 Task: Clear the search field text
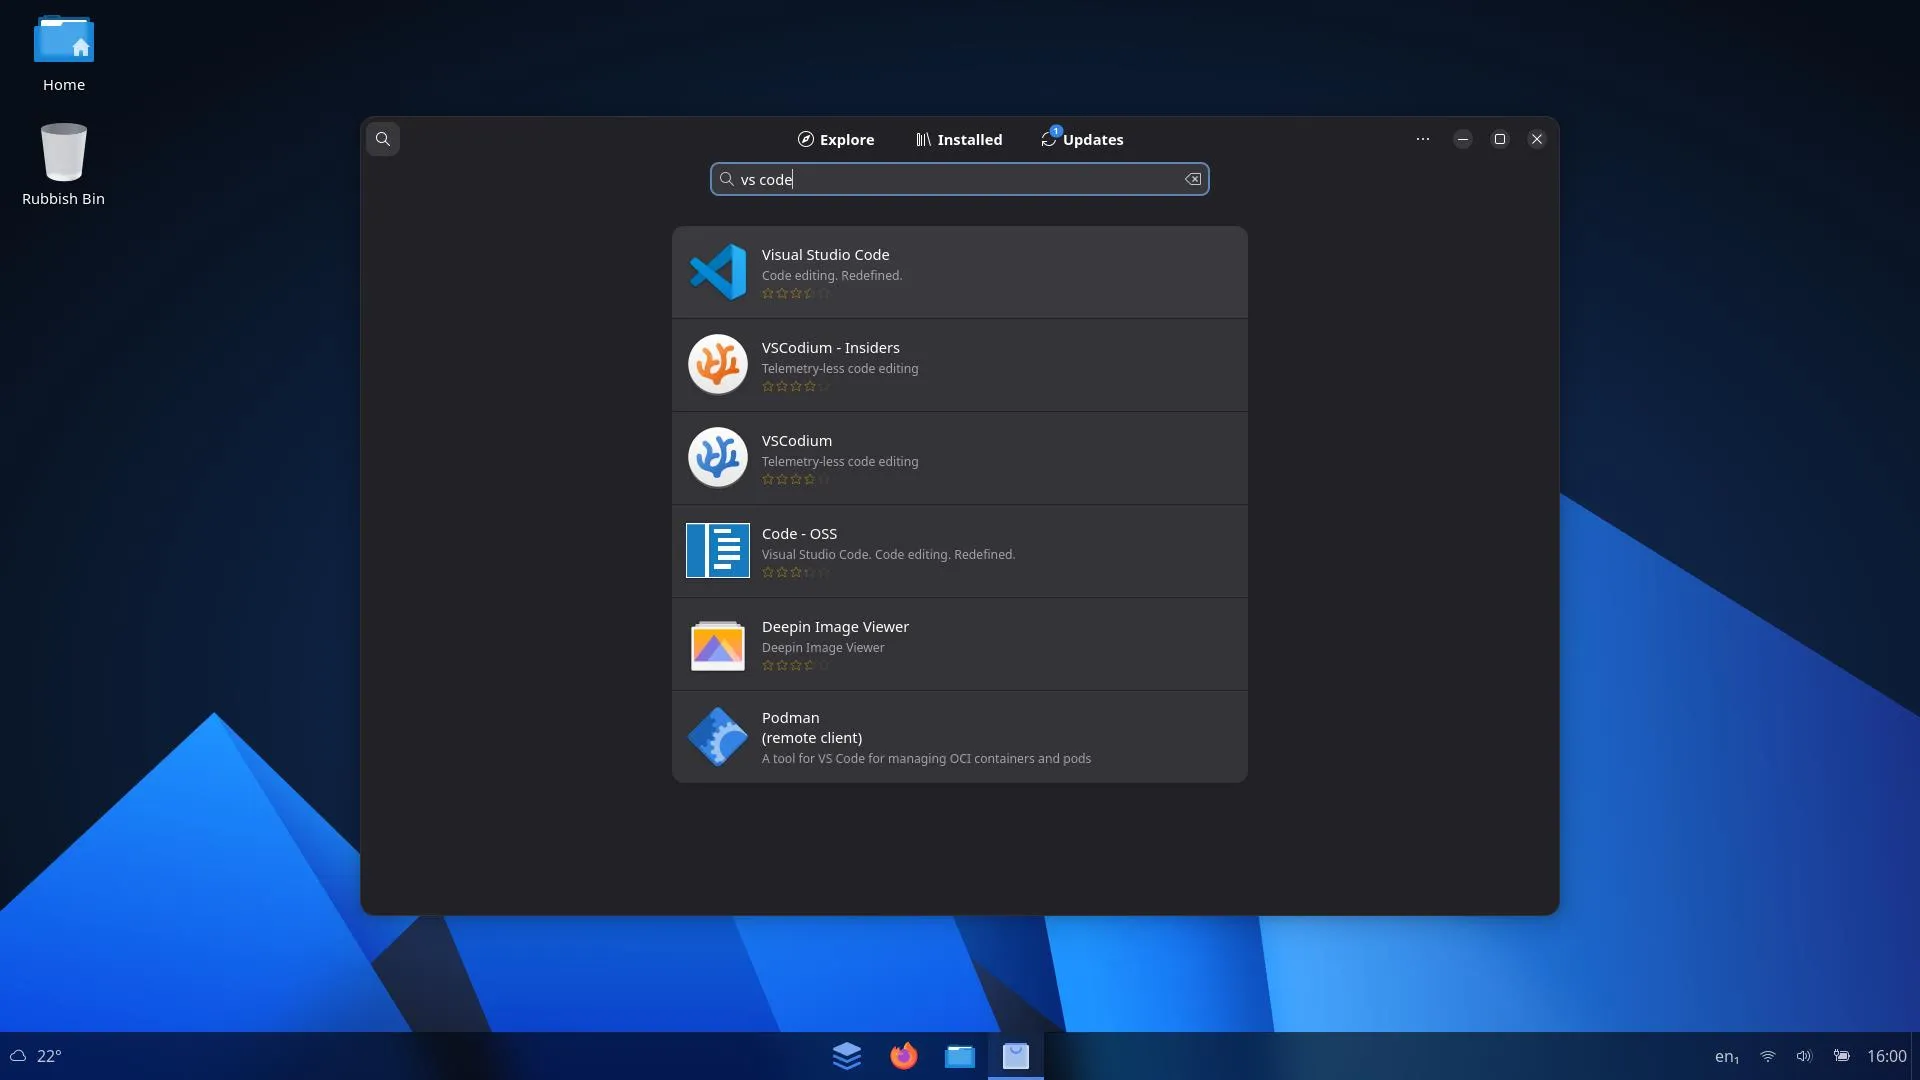tap(1193, 179)
